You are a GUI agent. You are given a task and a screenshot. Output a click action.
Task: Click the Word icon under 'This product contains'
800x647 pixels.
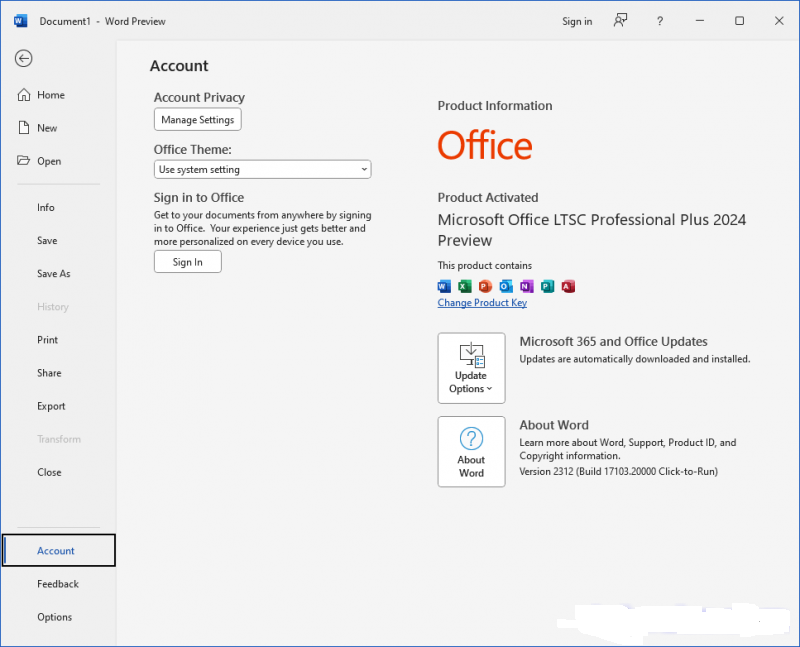[443, 286]
